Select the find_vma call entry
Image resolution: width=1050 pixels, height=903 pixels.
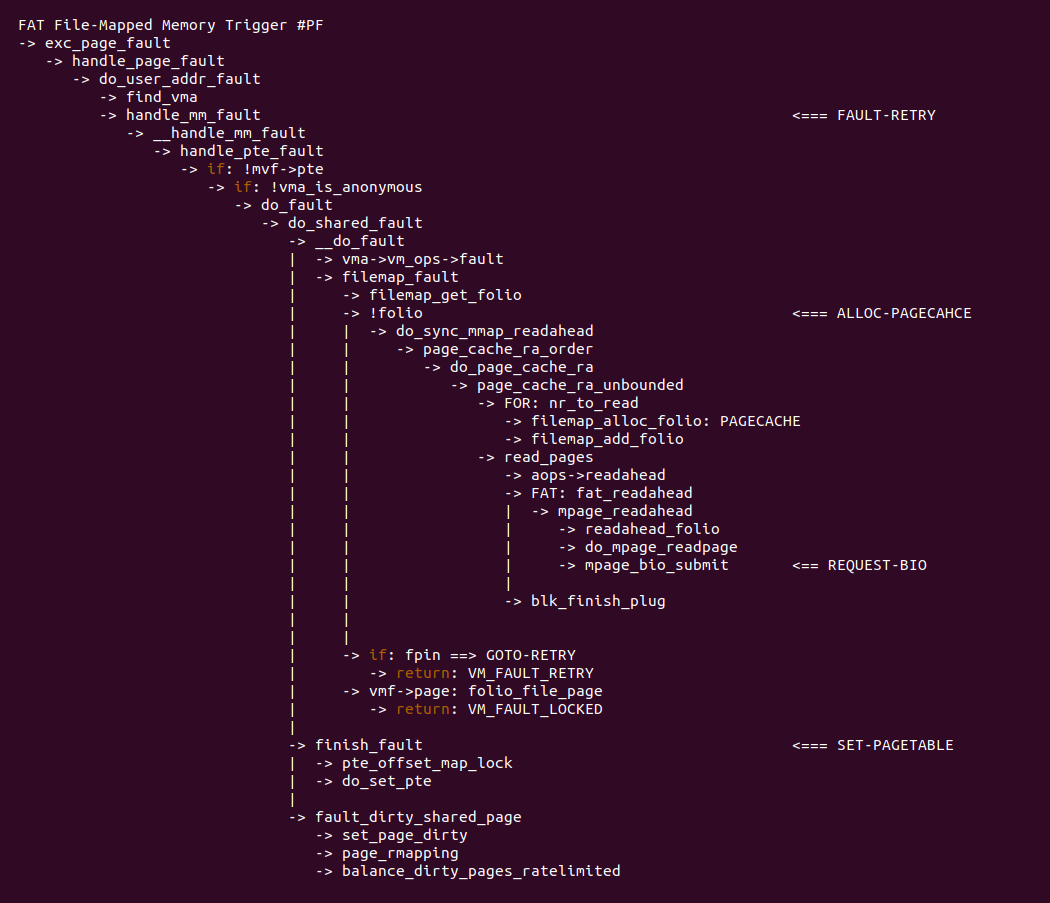(x=161, y=97)
